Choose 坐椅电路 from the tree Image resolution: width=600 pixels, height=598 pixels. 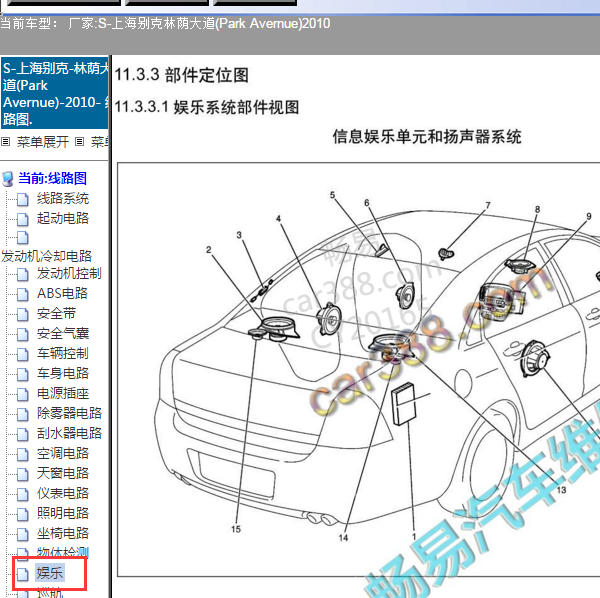pyautogui.click(x=63, y=533)
